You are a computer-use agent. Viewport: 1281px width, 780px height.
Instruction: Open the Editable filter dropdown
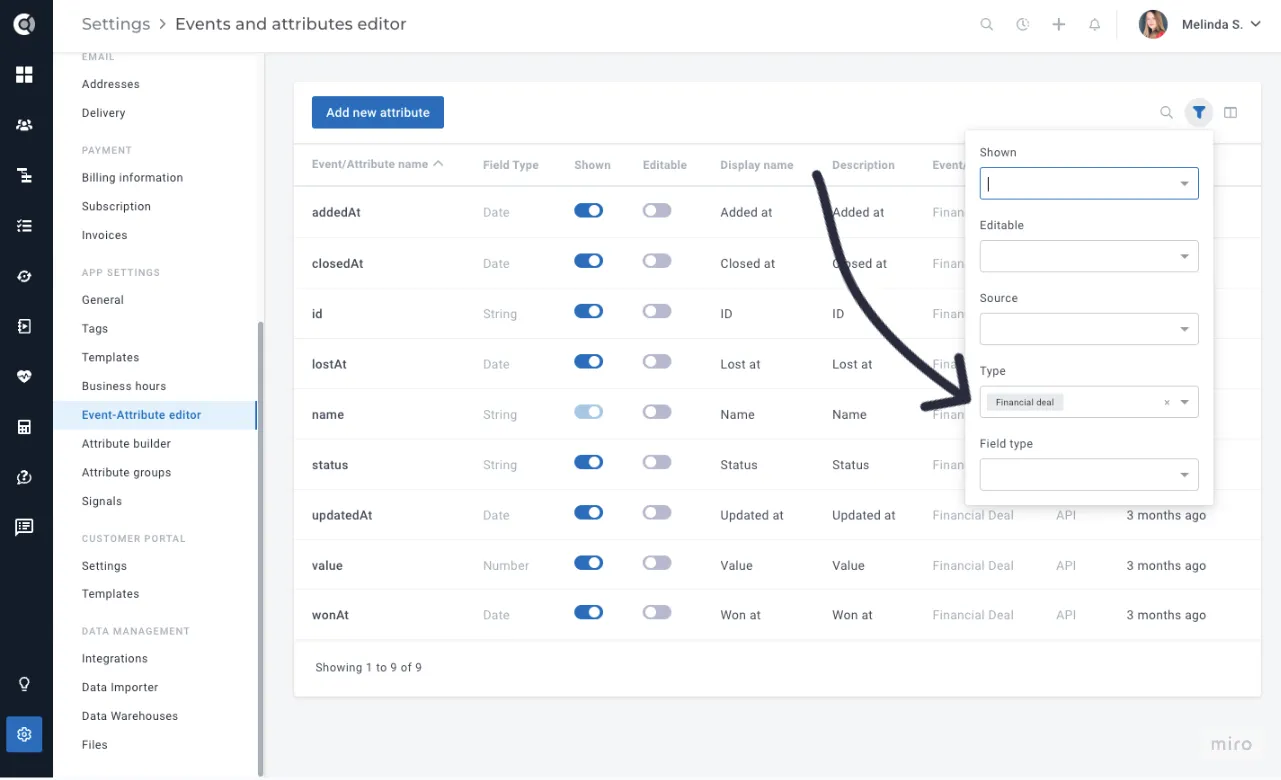(1089, 256)
